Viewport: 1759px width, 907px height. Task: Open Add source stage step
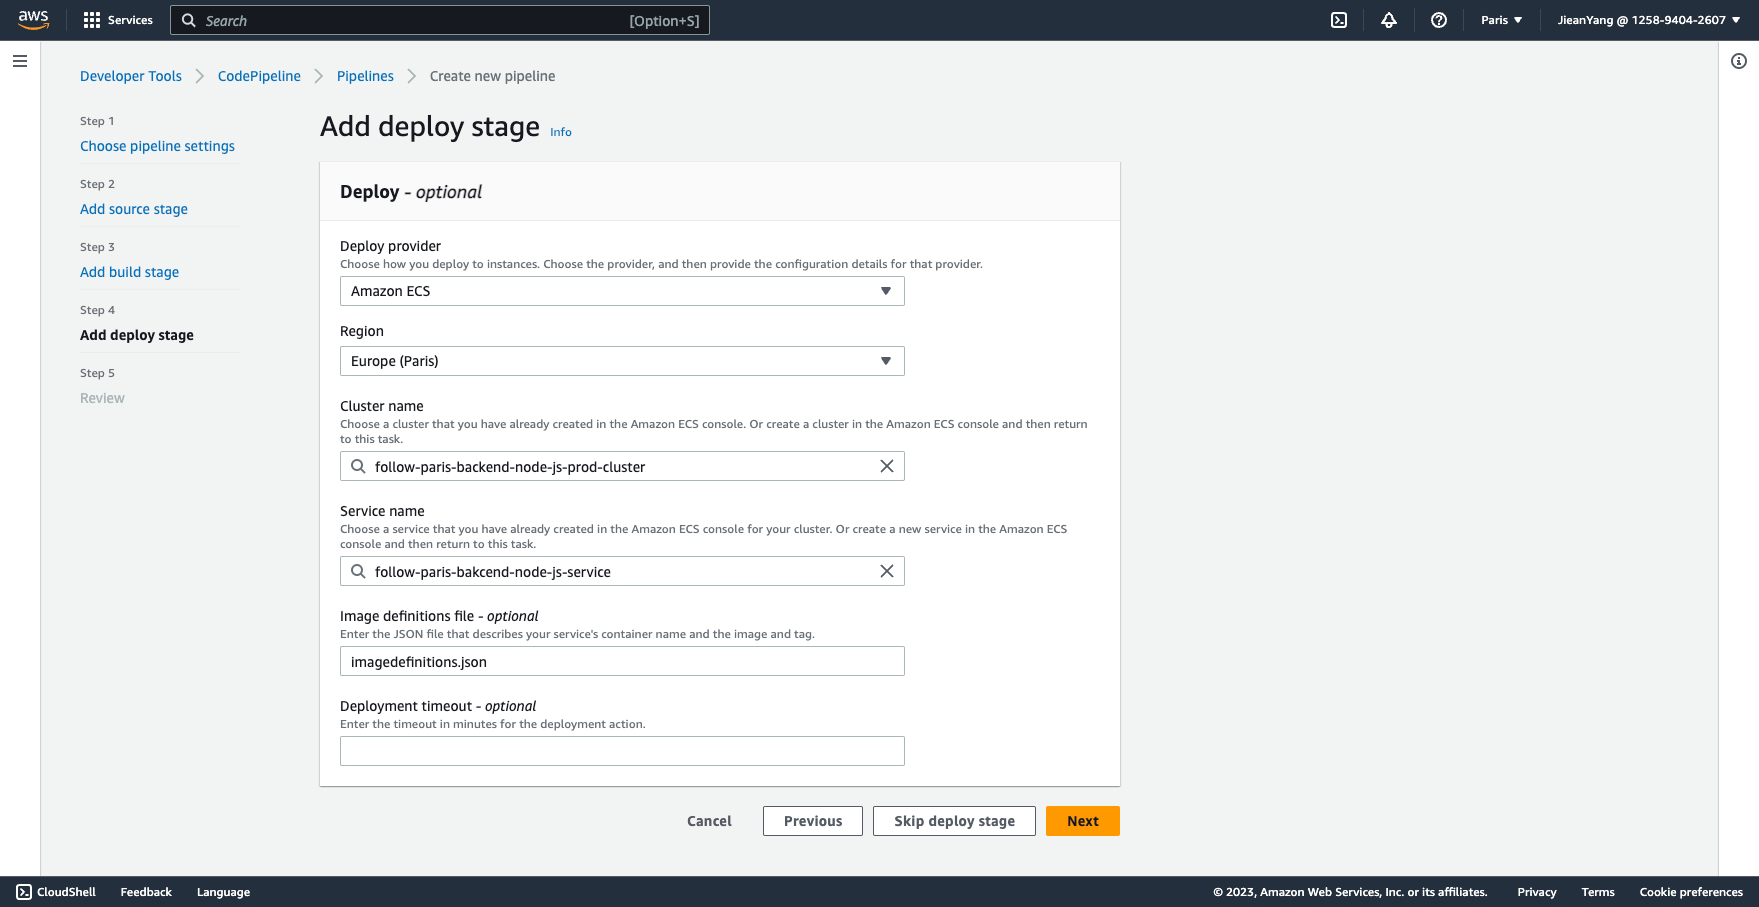pyautogui.click(x=134, y=209)
